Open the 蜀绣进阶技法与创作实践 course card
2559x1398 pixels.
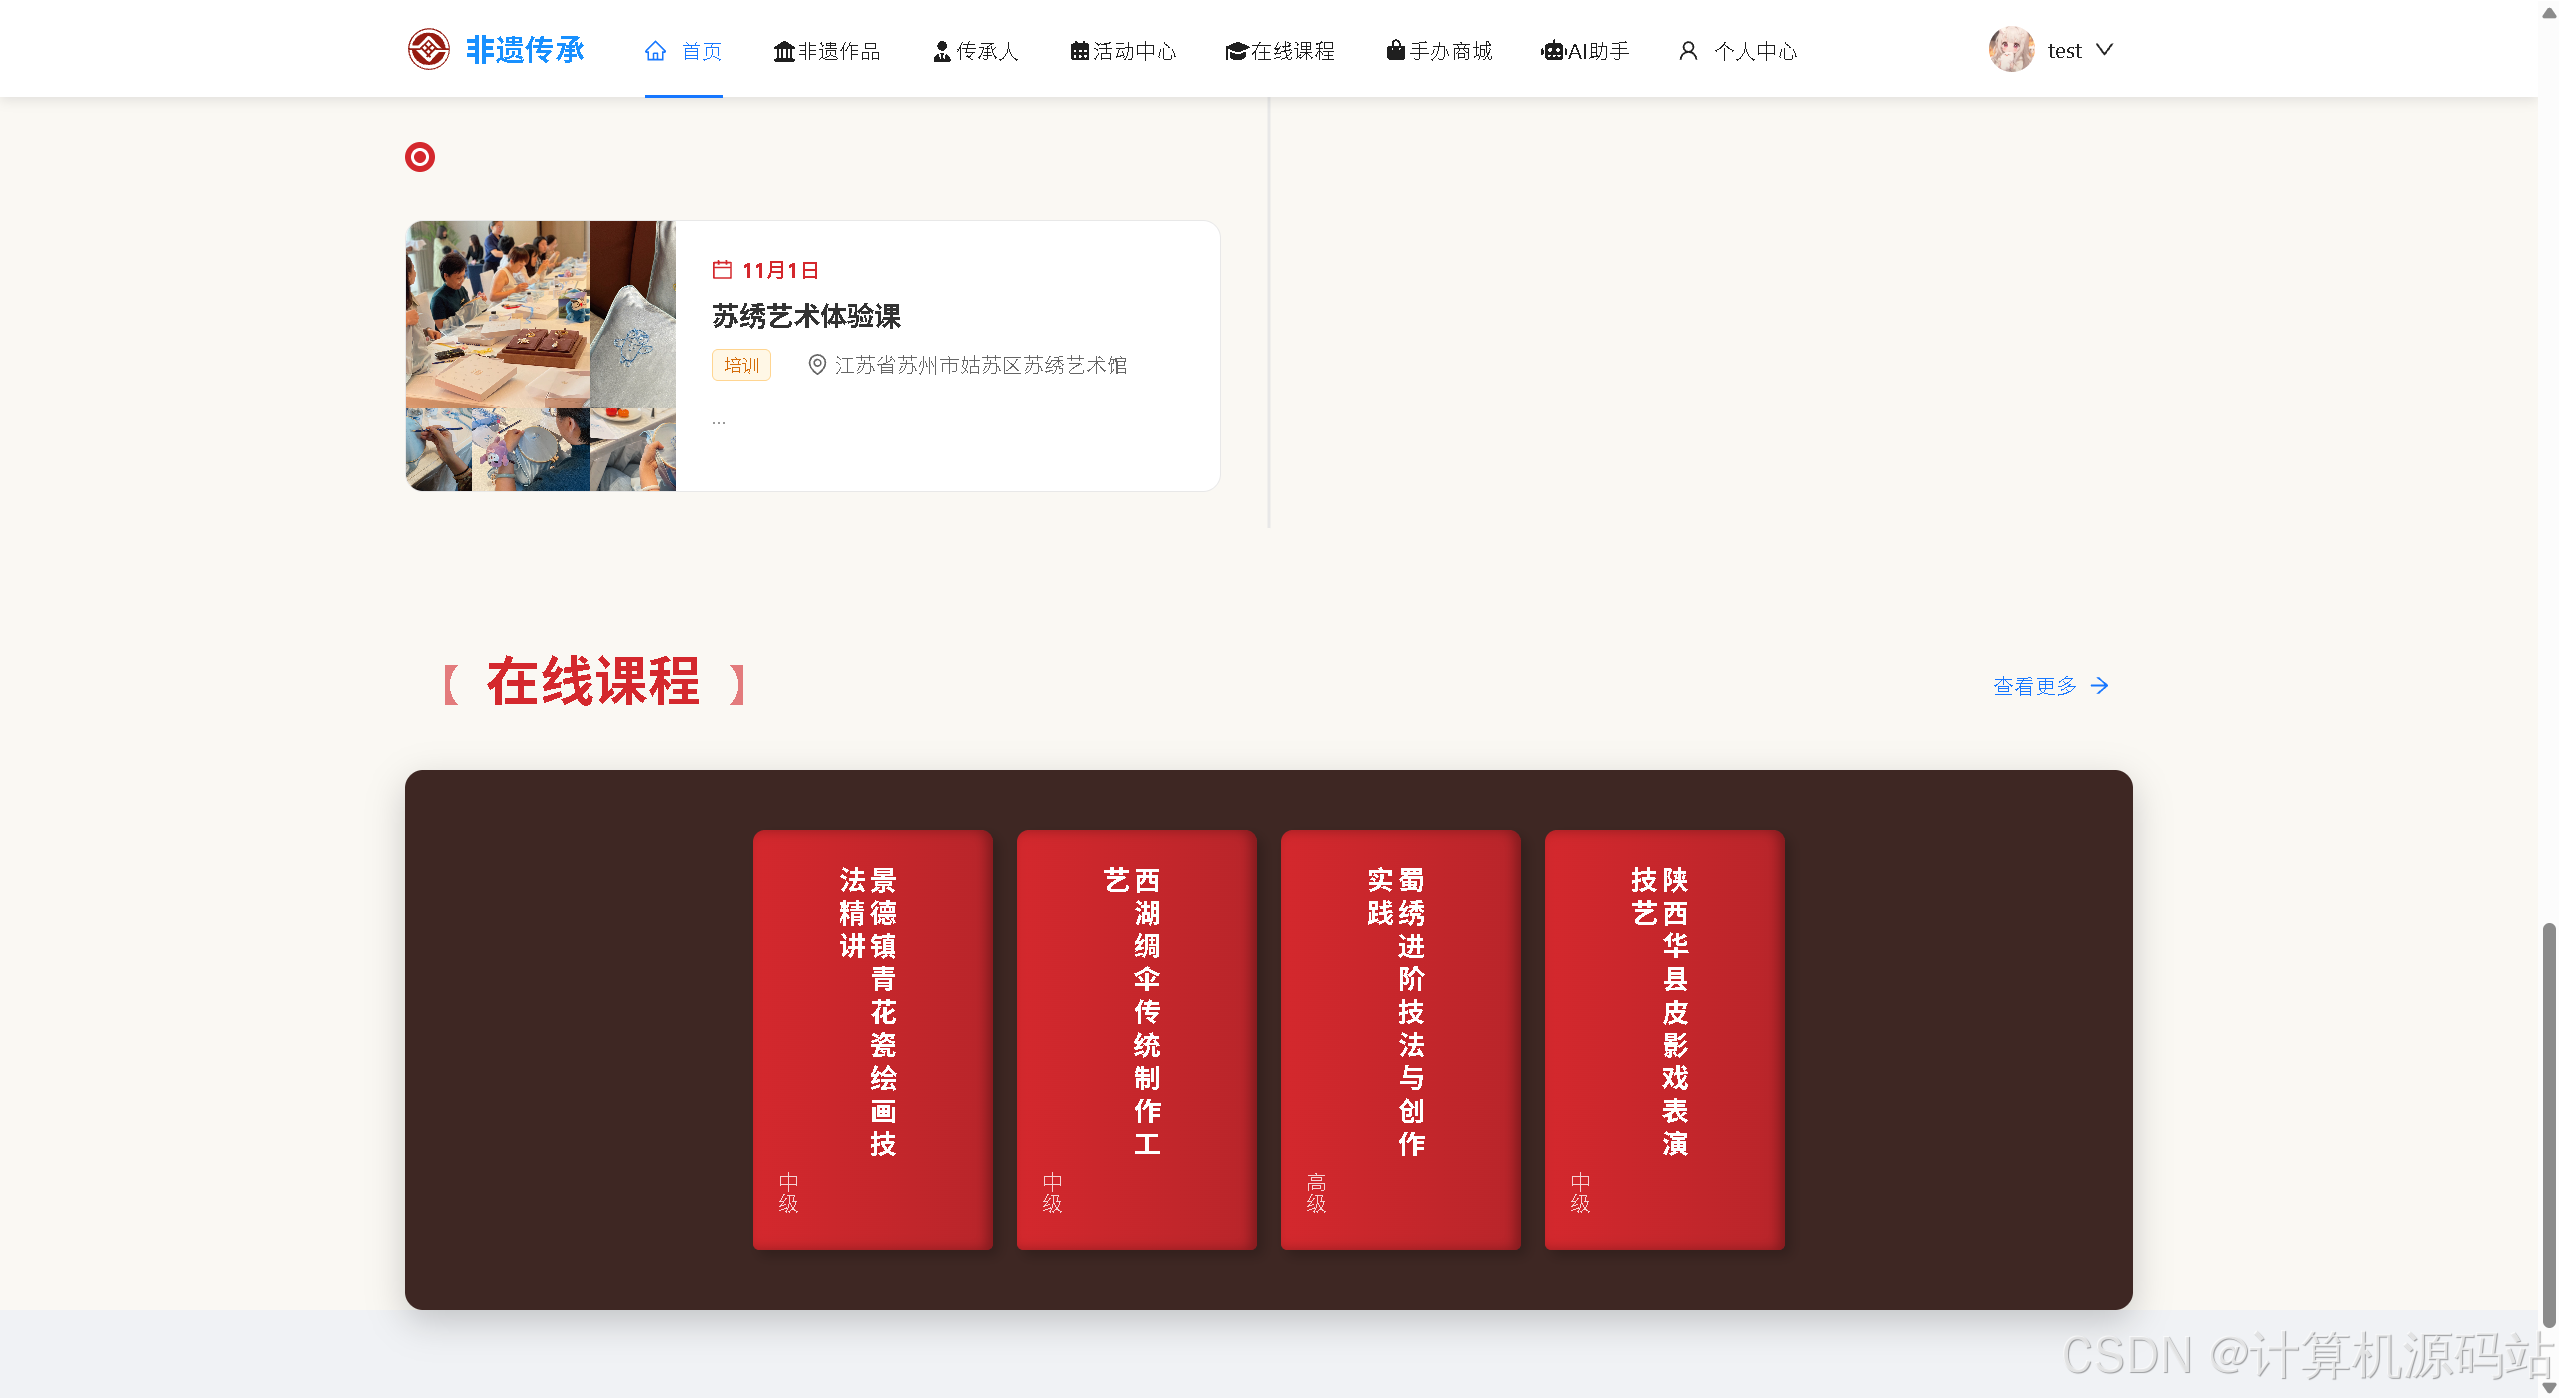1400,1039
